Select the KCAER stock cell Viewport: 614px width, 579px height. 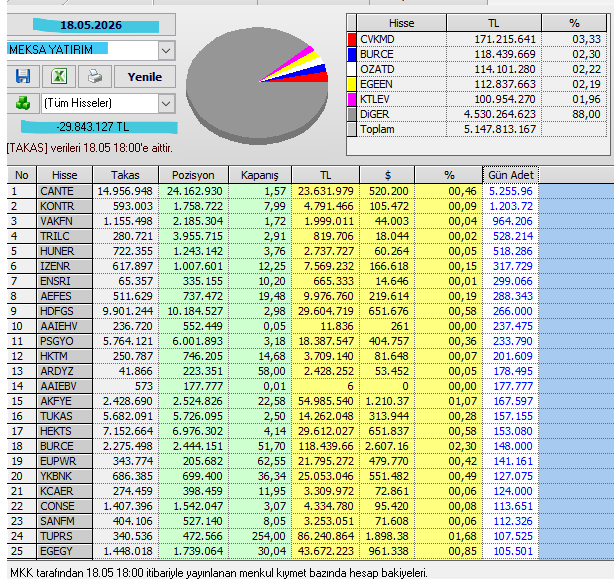65,491
